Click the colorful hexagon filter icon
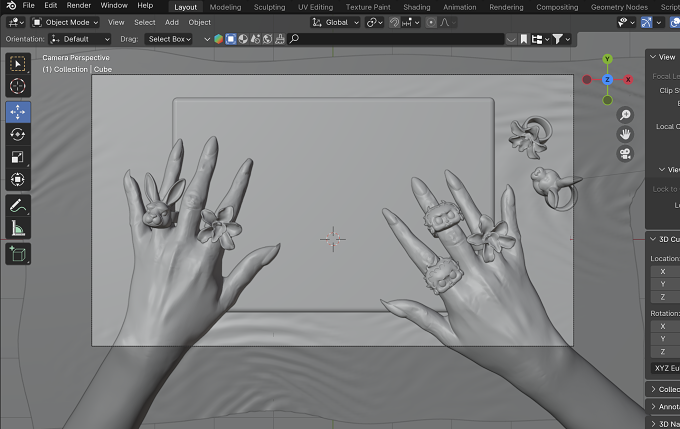 tap(219, 39)
